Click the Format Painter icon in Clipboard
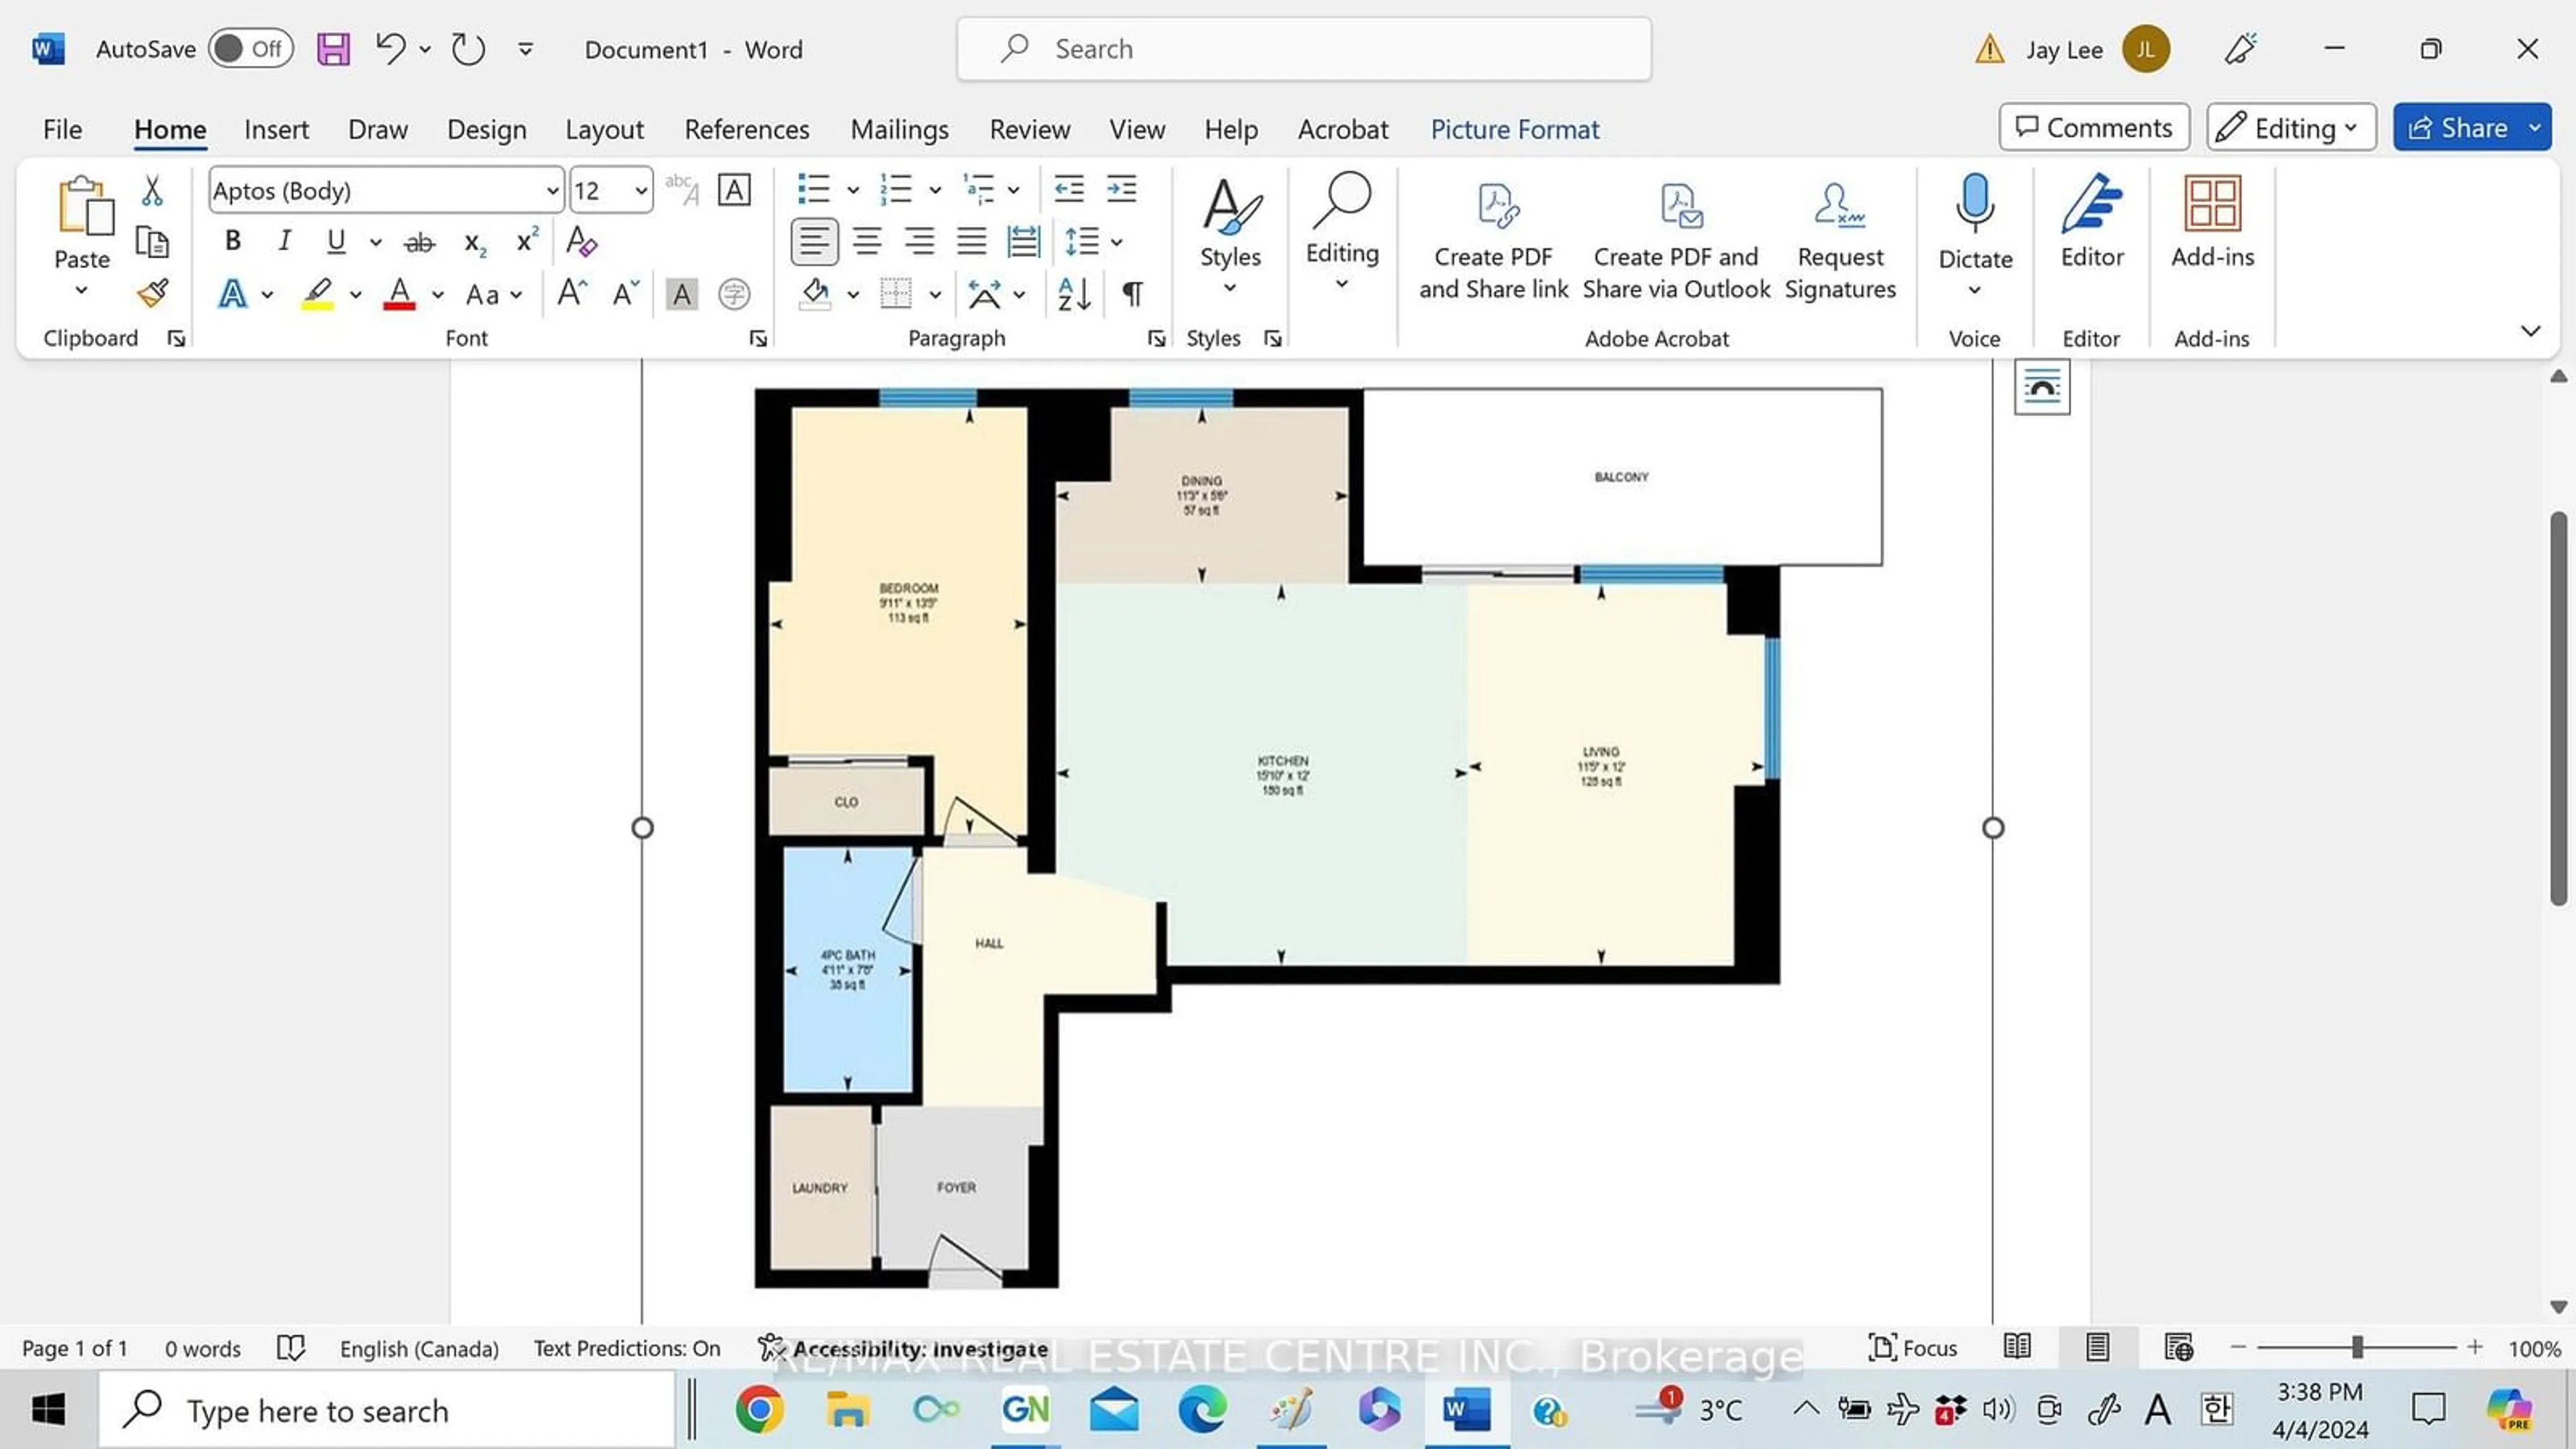2576x1449 pixels. (156, 292)
